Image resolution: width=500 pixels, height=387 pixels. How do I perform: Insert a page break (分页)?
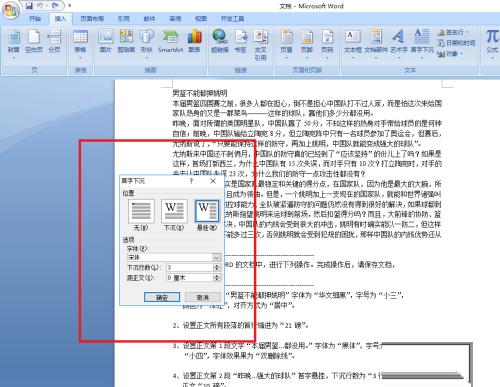pyautogui.click(x=54, y=42)
